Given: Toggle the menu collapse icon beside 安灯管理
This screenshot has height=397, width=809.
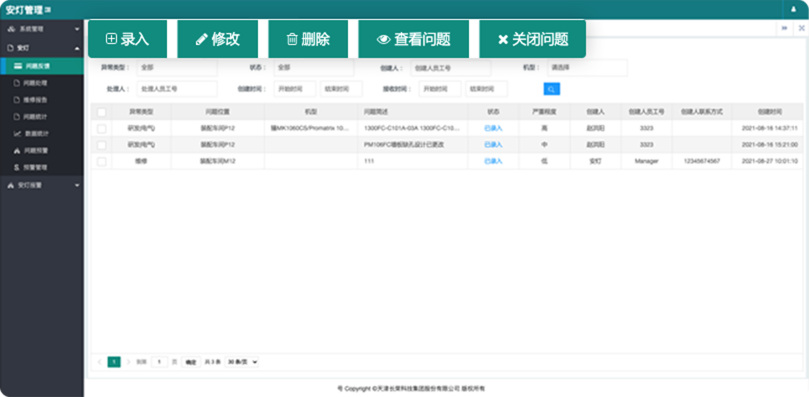Looking at the screenshot, I should [x=48, y=10].
